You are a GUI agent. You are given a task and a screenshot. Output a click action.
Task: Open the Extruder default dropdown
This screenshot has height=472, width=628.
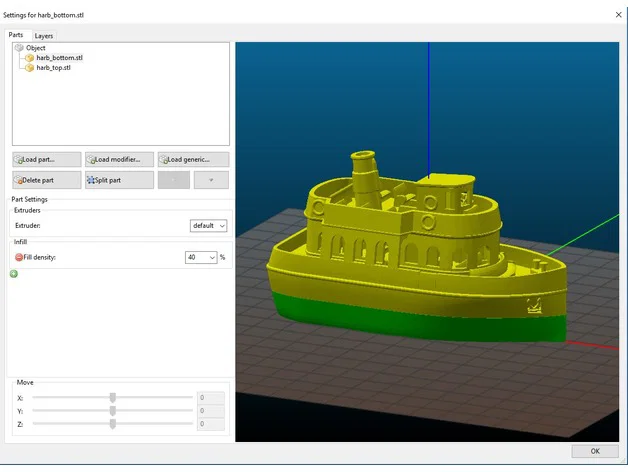click(x=208, y=226)
